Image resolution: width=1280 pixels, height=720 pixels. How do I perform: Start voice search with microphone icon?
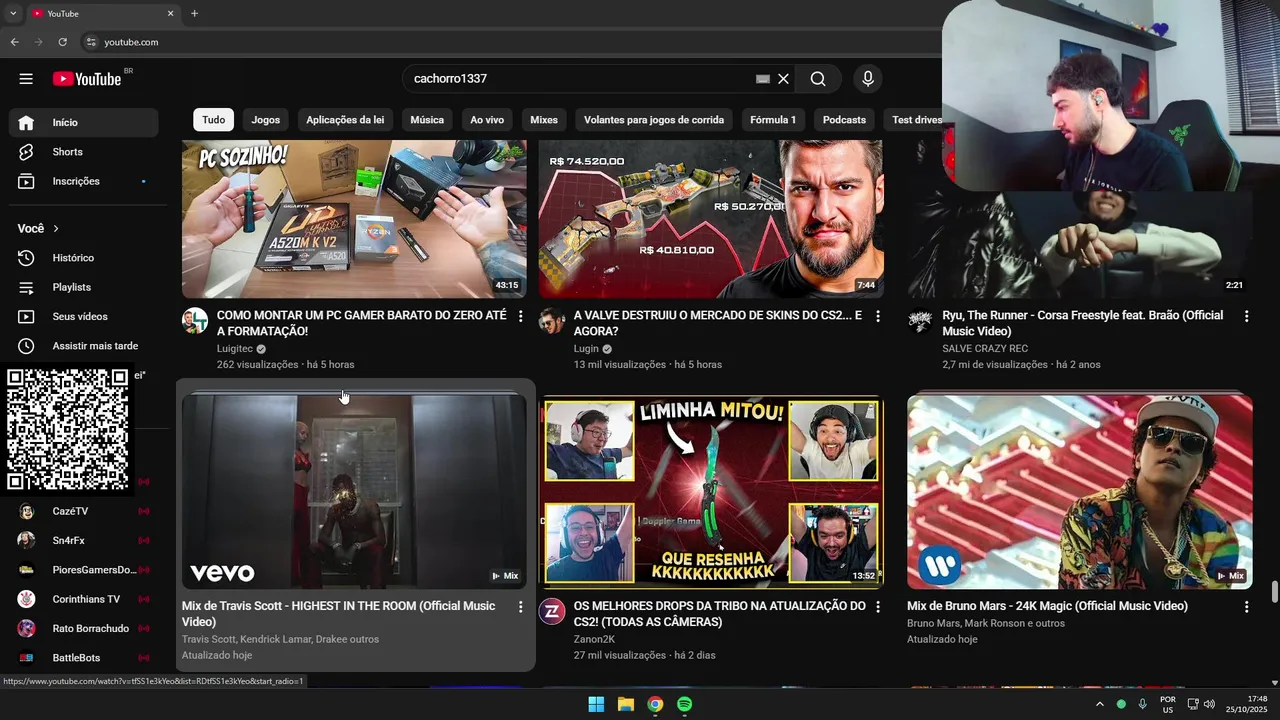pyautogui.click(x=867, y=79)
